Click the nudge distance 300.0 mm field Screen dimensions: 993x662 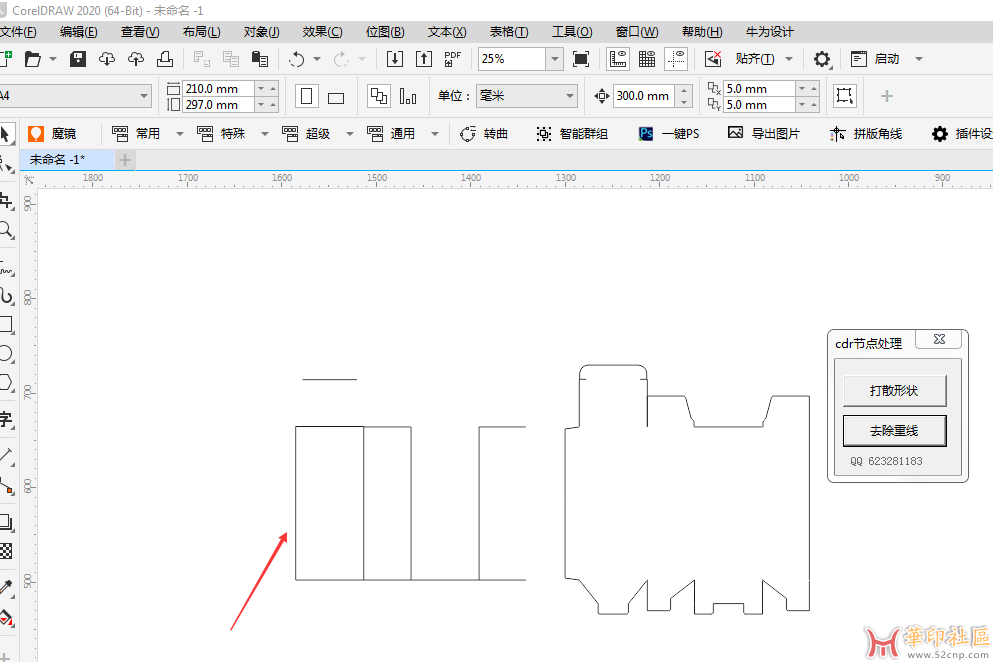(643, 97)
